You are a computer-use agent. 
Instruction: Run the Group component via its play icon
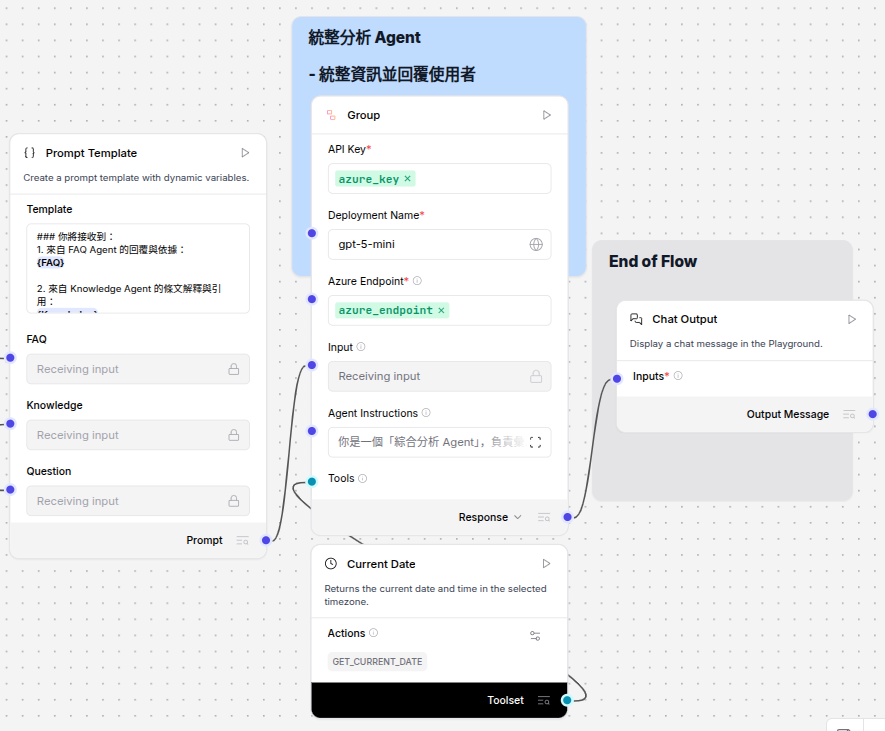[x=547, y=115]
